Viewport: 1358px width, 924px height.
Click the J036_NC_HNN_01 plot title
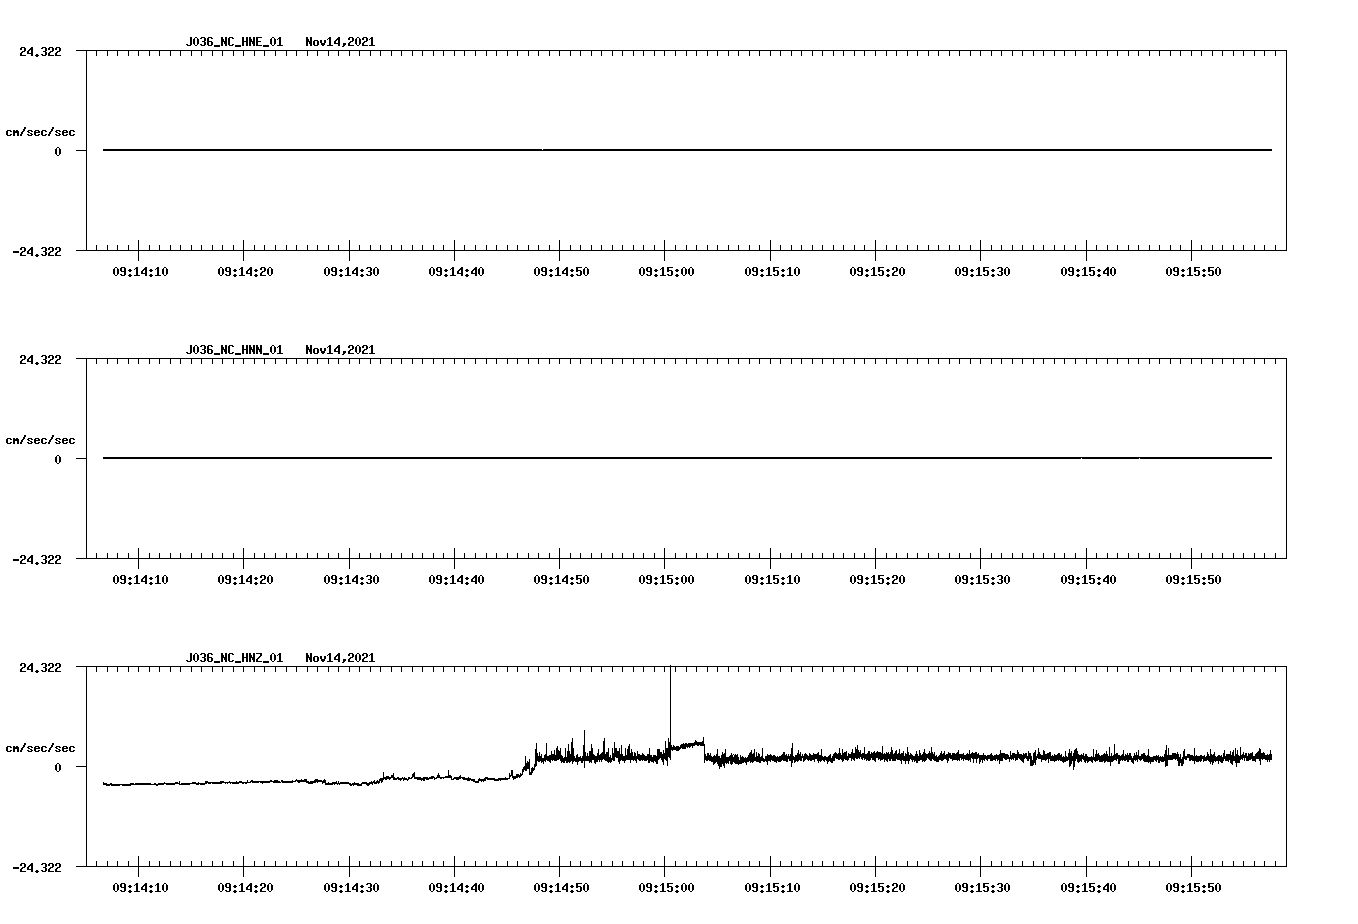pos(234,350)
